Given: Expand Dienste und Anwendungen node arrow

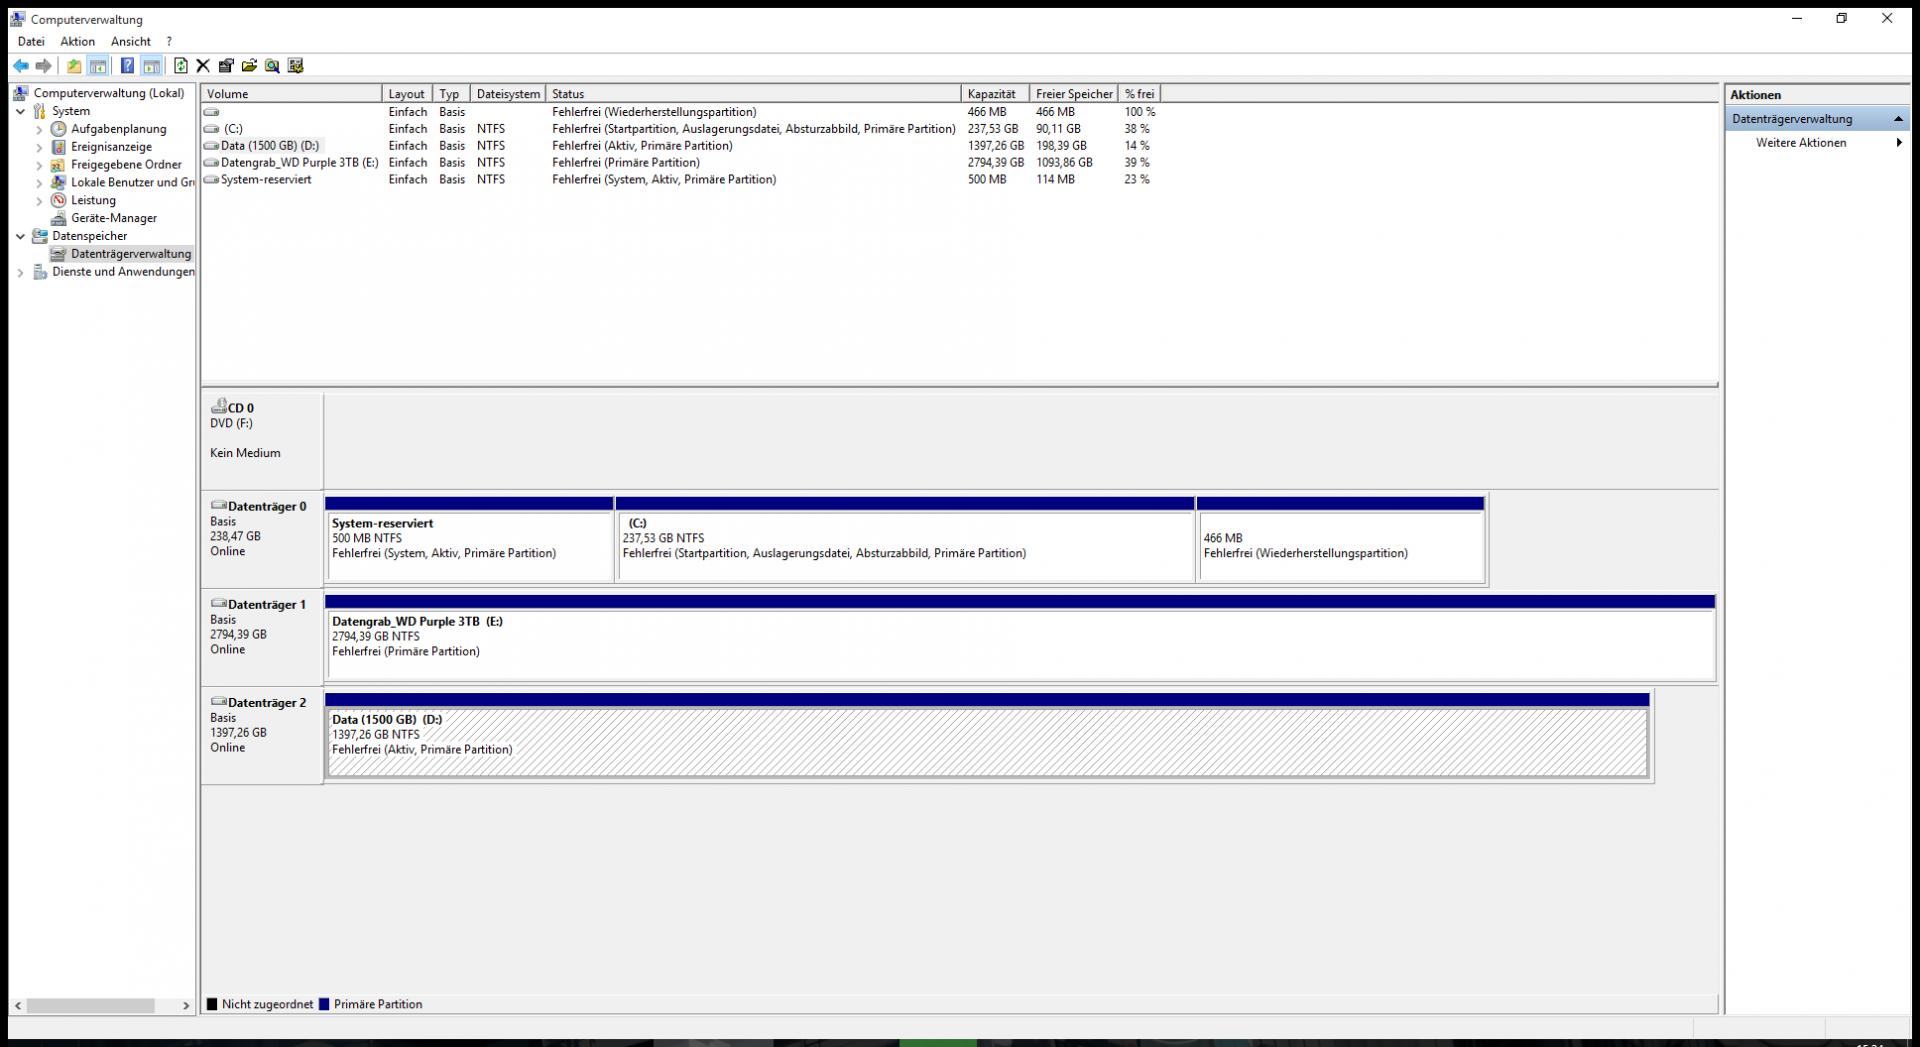Looking at the screenshot, I should tap(20, 272).
